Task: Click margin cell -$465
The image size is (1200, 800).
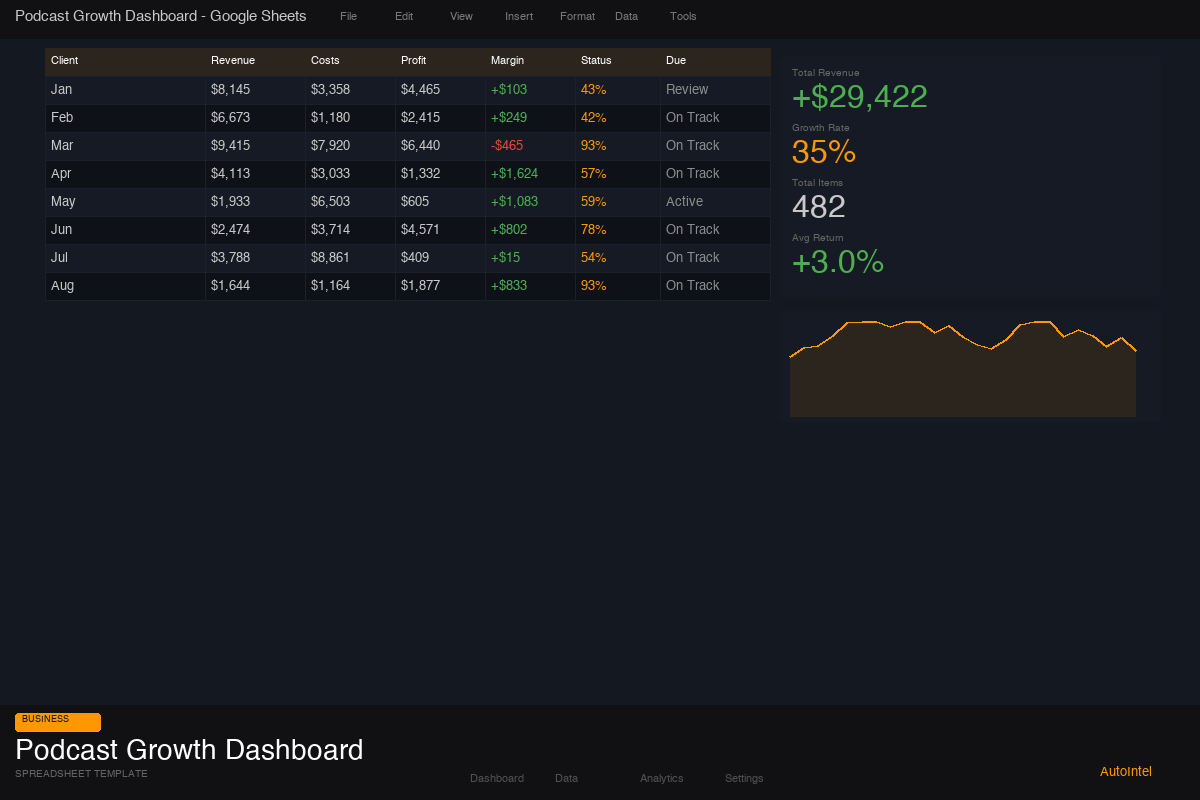Action: pyautogui.click(x=530, y=146)
